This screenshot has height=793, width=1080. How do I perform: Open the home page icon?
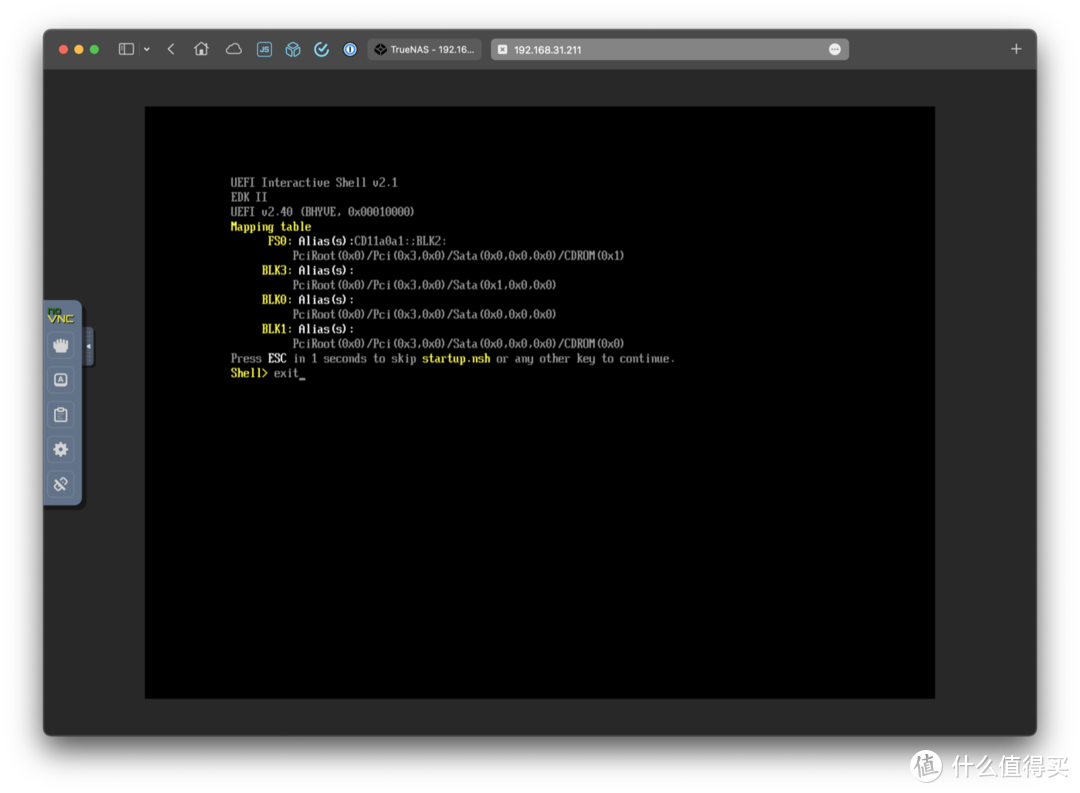[x=201, y=49]
